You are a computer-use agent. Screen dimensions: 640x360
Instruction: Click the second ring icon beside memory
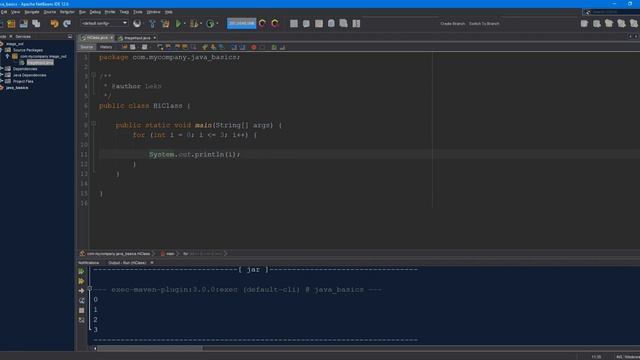coord(275,24)
